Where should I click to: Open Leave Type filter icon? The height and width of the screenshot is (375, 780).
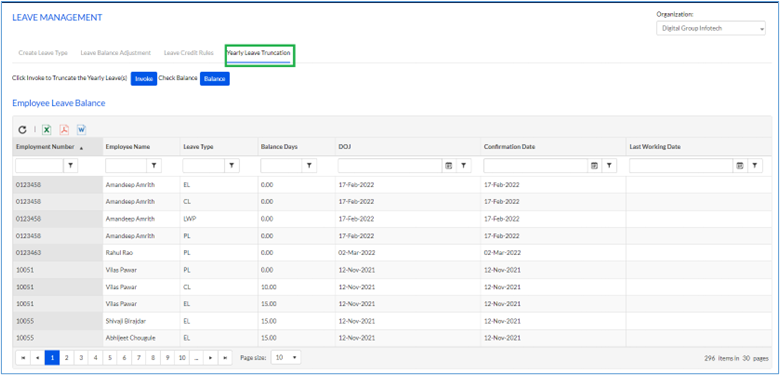pyautogui.click(x=231, y=166)
